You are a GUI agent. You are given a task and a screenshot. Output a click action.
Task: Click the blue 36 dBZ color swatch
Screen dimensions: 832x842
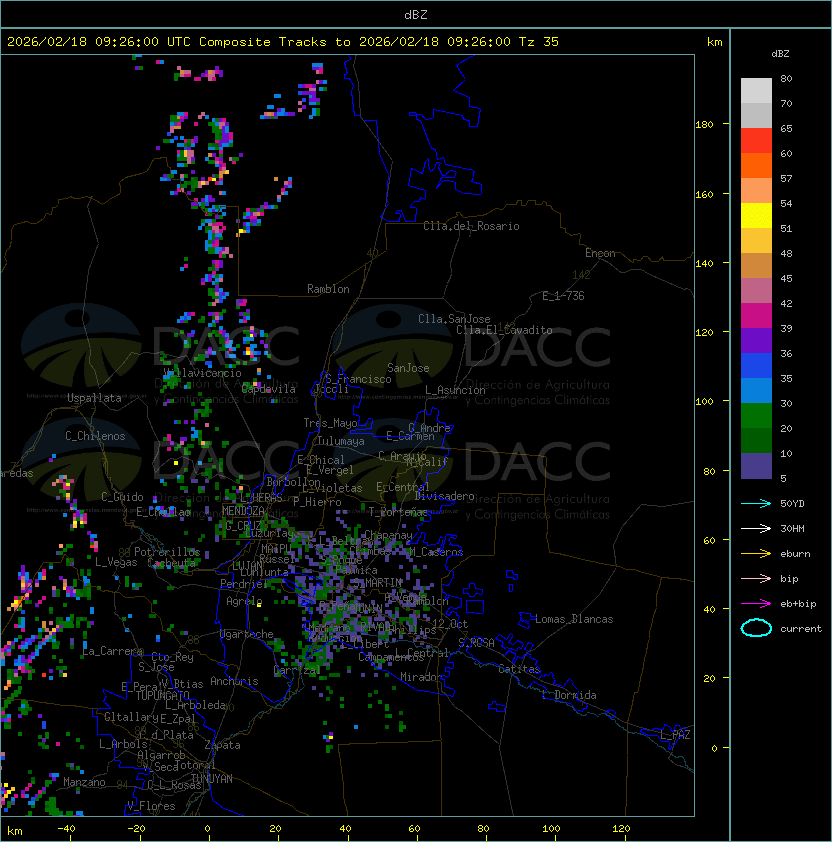756,366
